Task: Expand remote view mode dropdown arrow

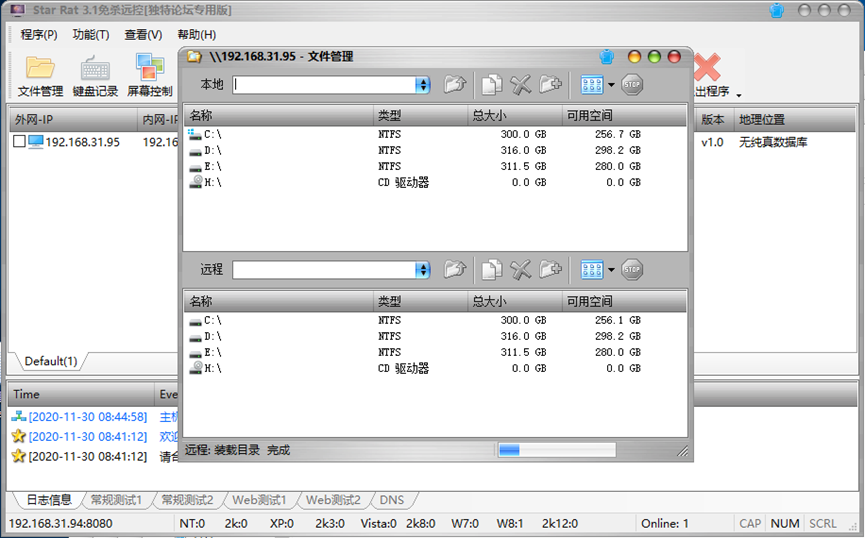Action: click(611, 270)
